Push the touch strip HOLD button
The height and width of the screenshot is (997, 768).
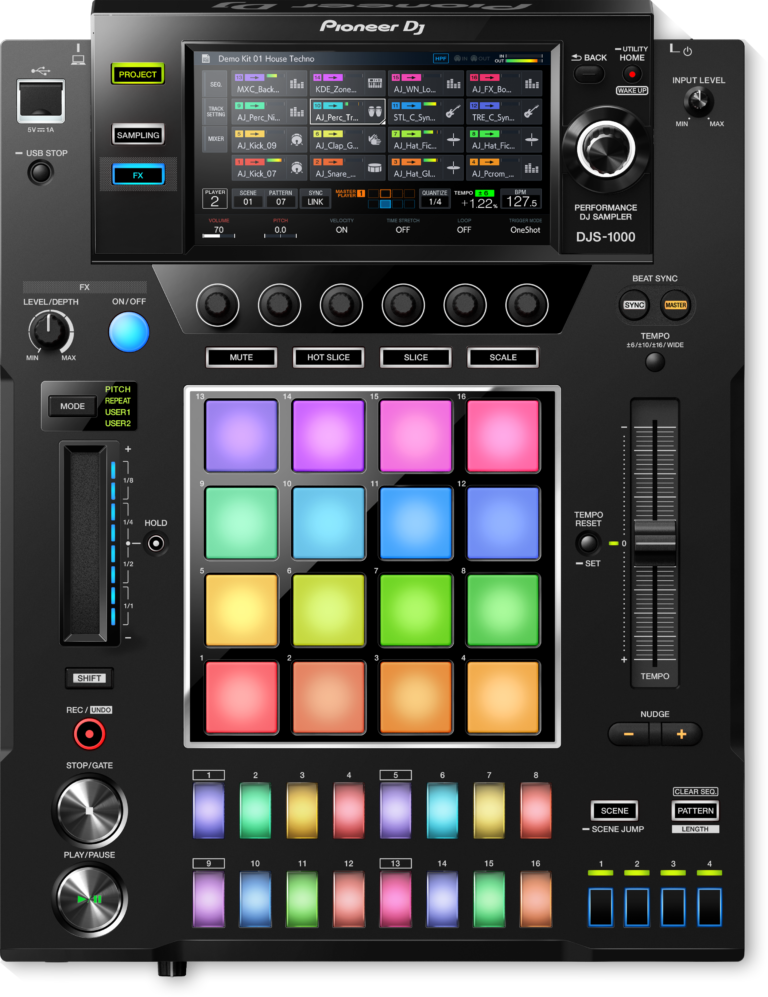click(156, 543)
